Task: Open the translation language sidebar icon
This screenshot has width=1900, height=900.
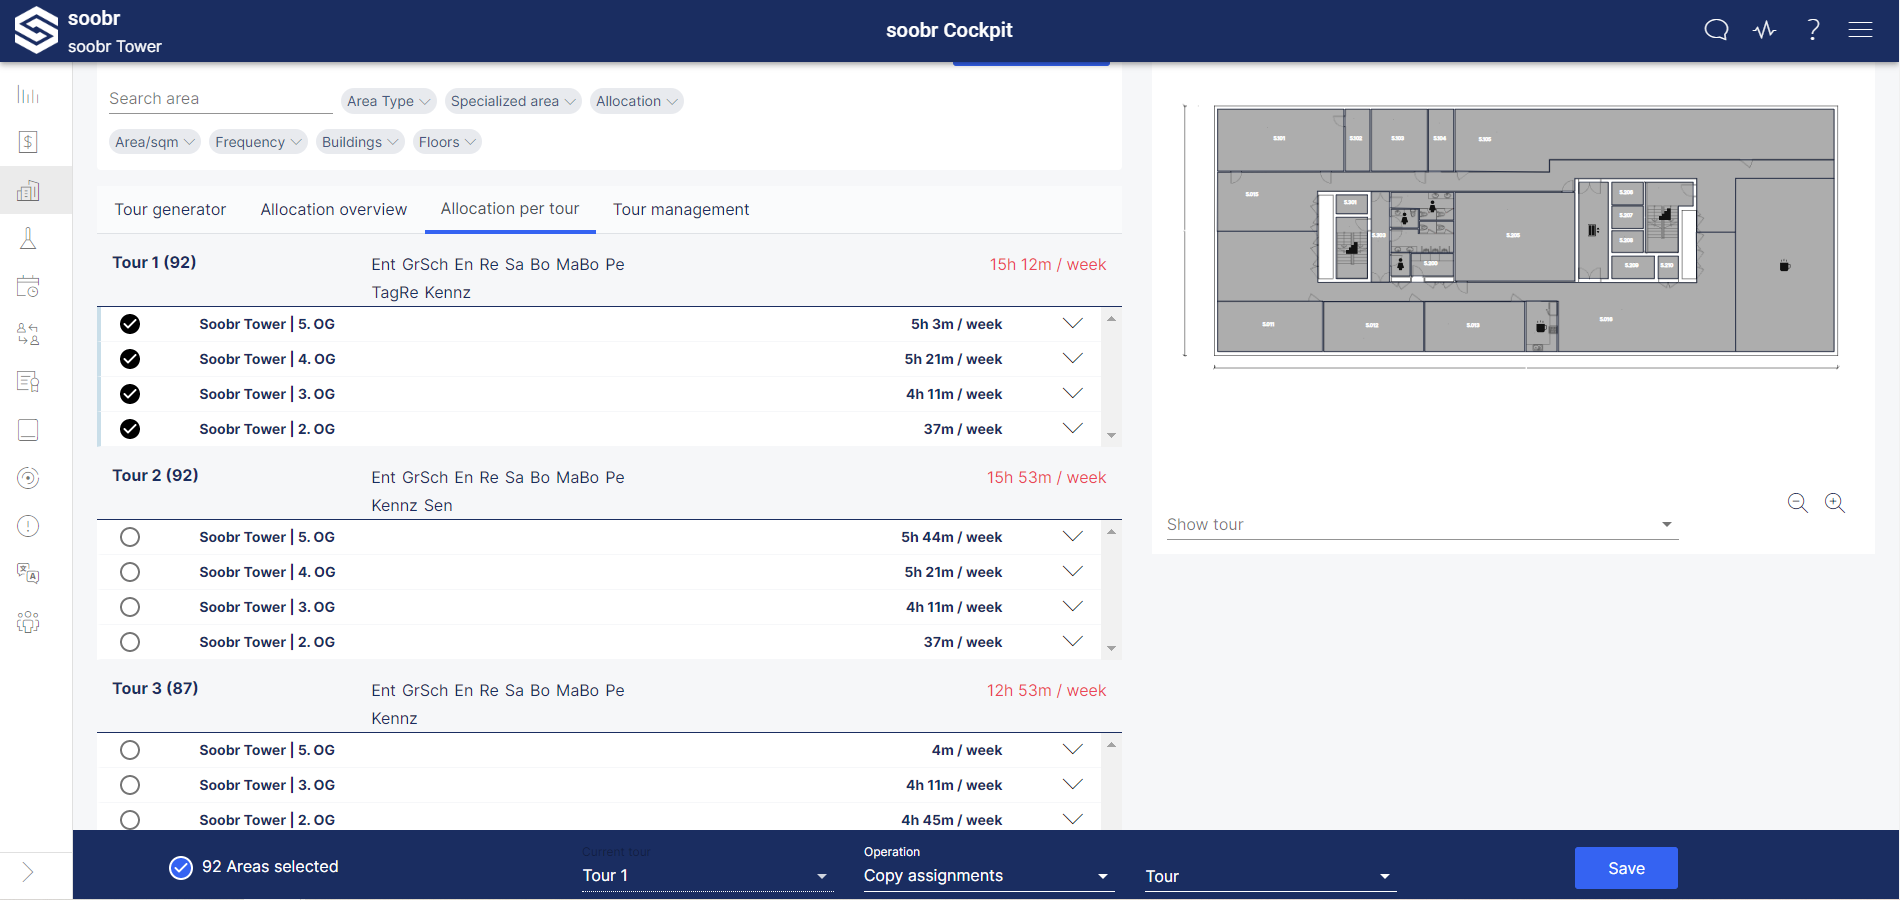Action: click(x=28, y=574)
